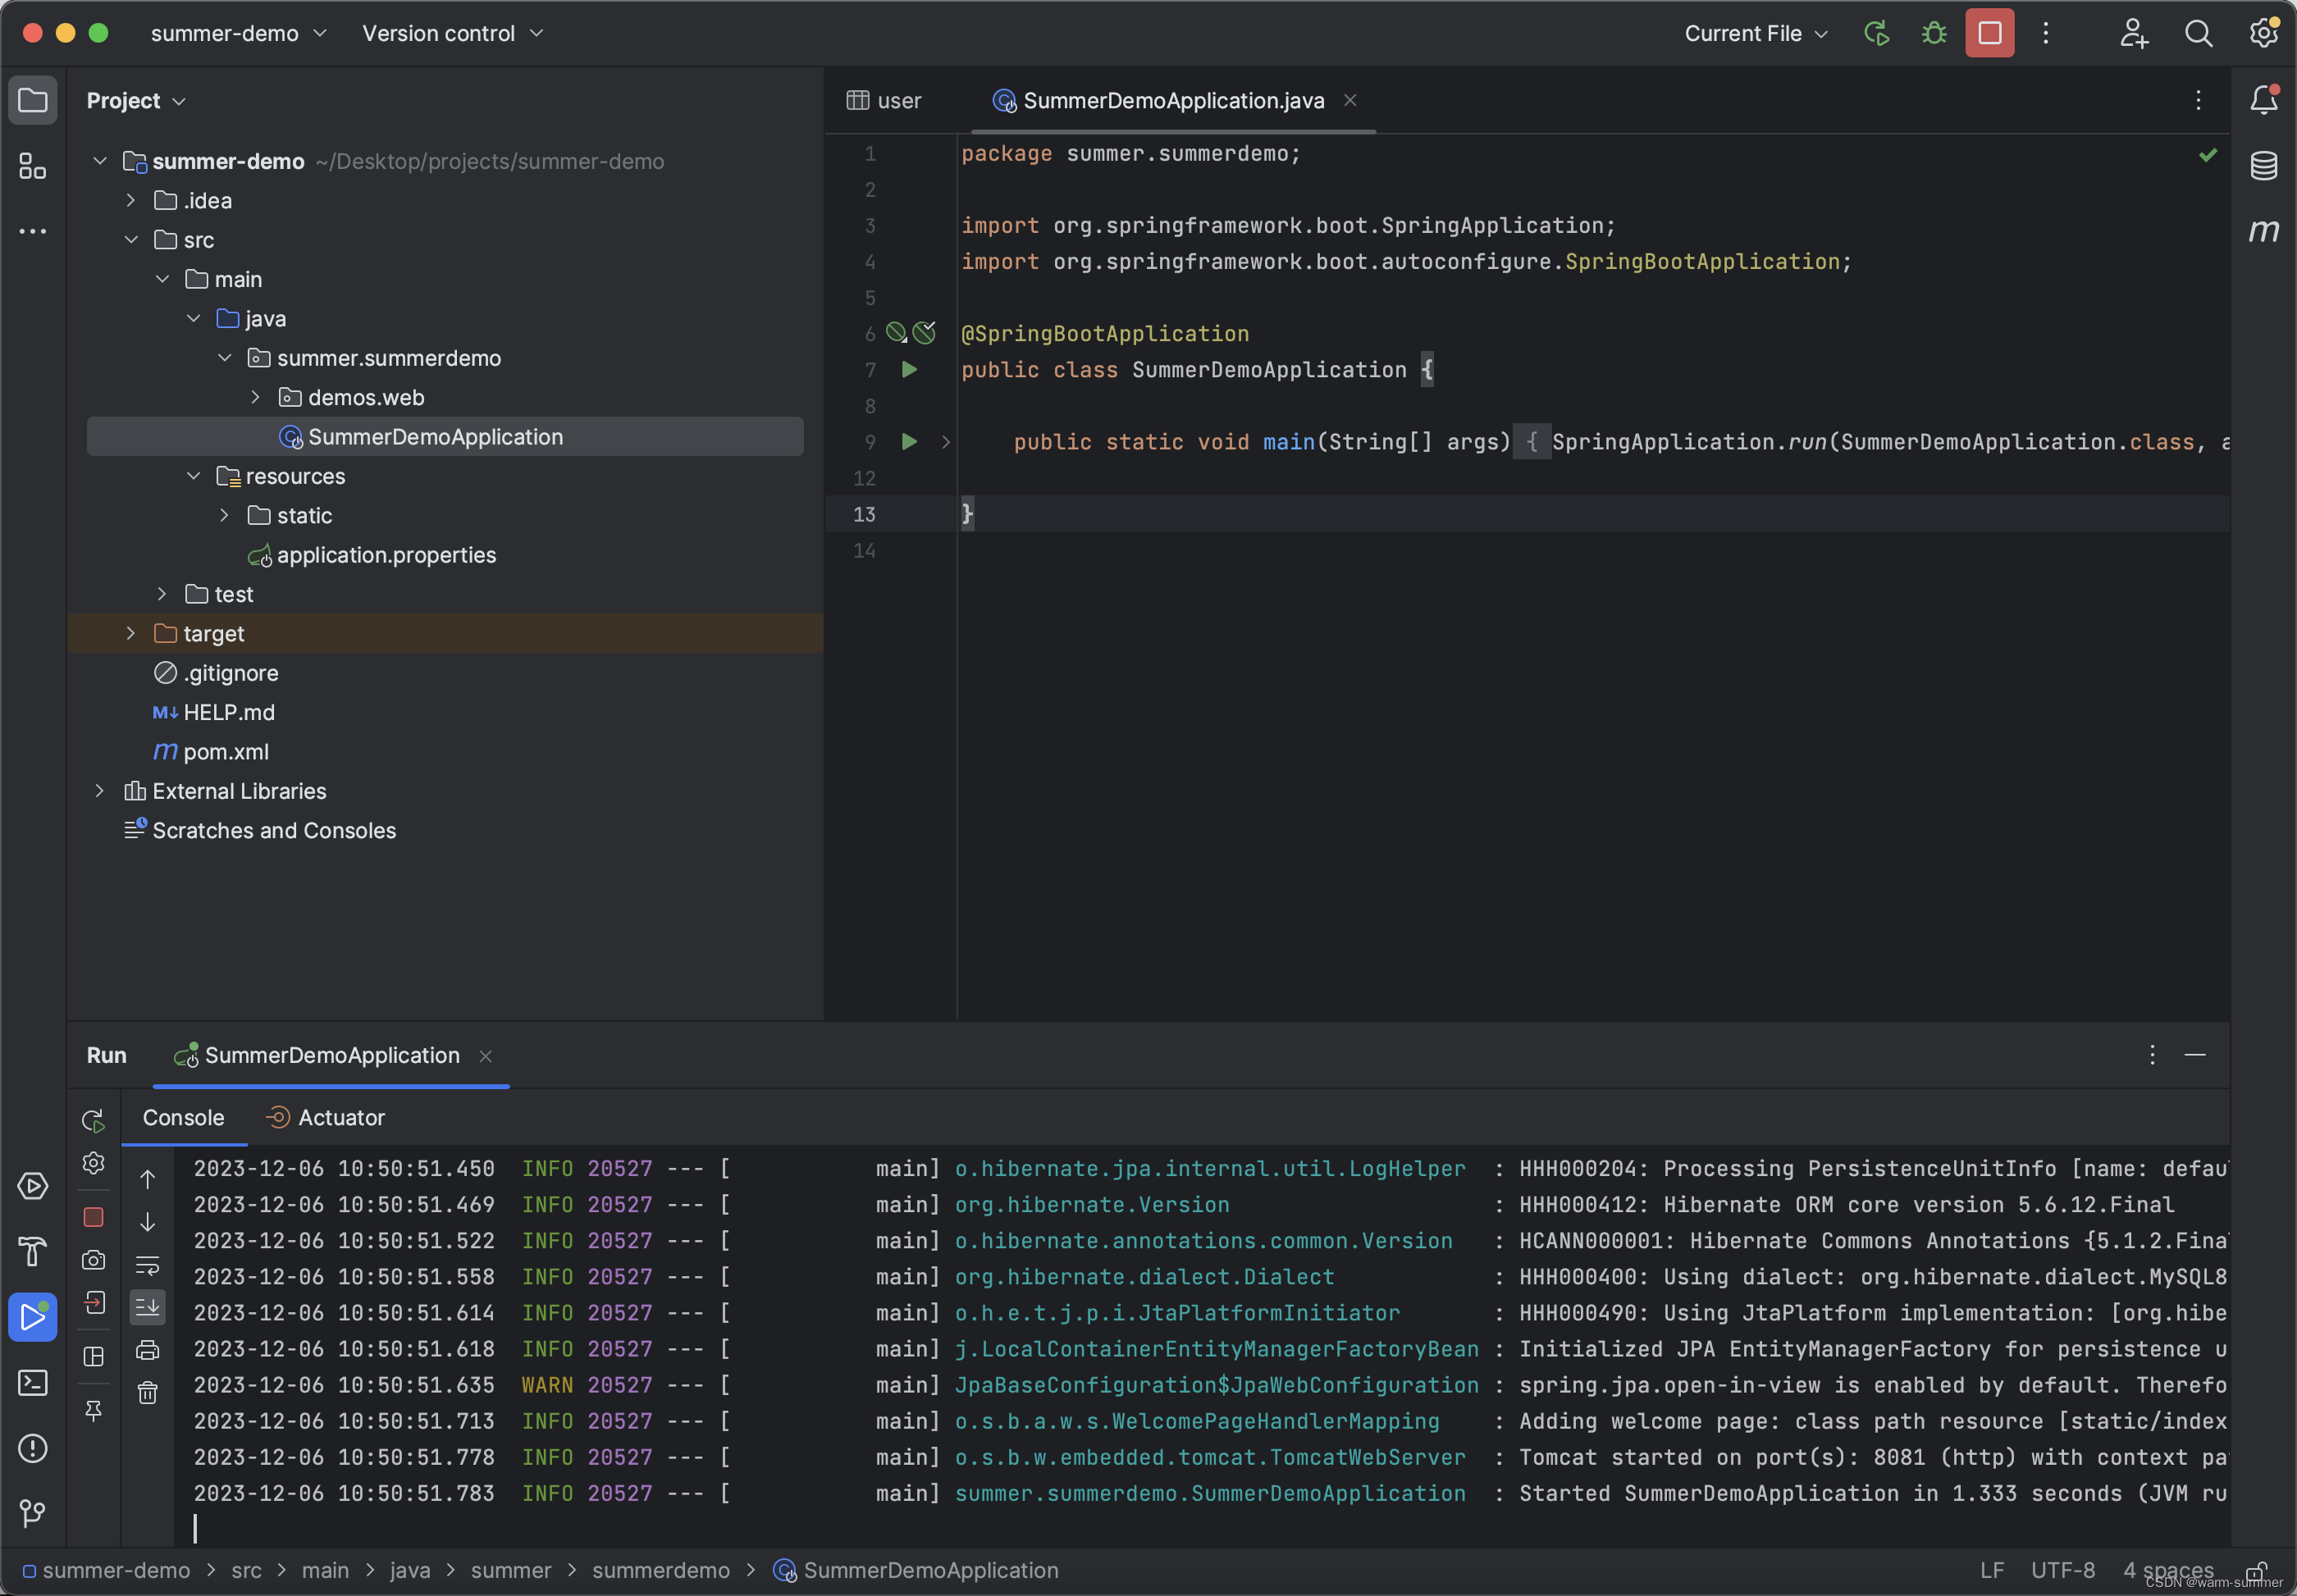Run main method gutter icon line 9
This screenshot has height=1596, width=2297.
pos(909,441)
